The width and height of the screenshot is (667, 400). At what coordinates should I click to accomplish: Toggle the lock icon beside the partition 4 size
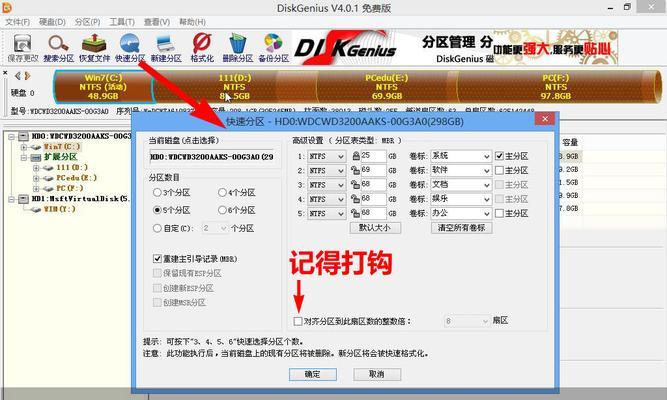[356, 199]
